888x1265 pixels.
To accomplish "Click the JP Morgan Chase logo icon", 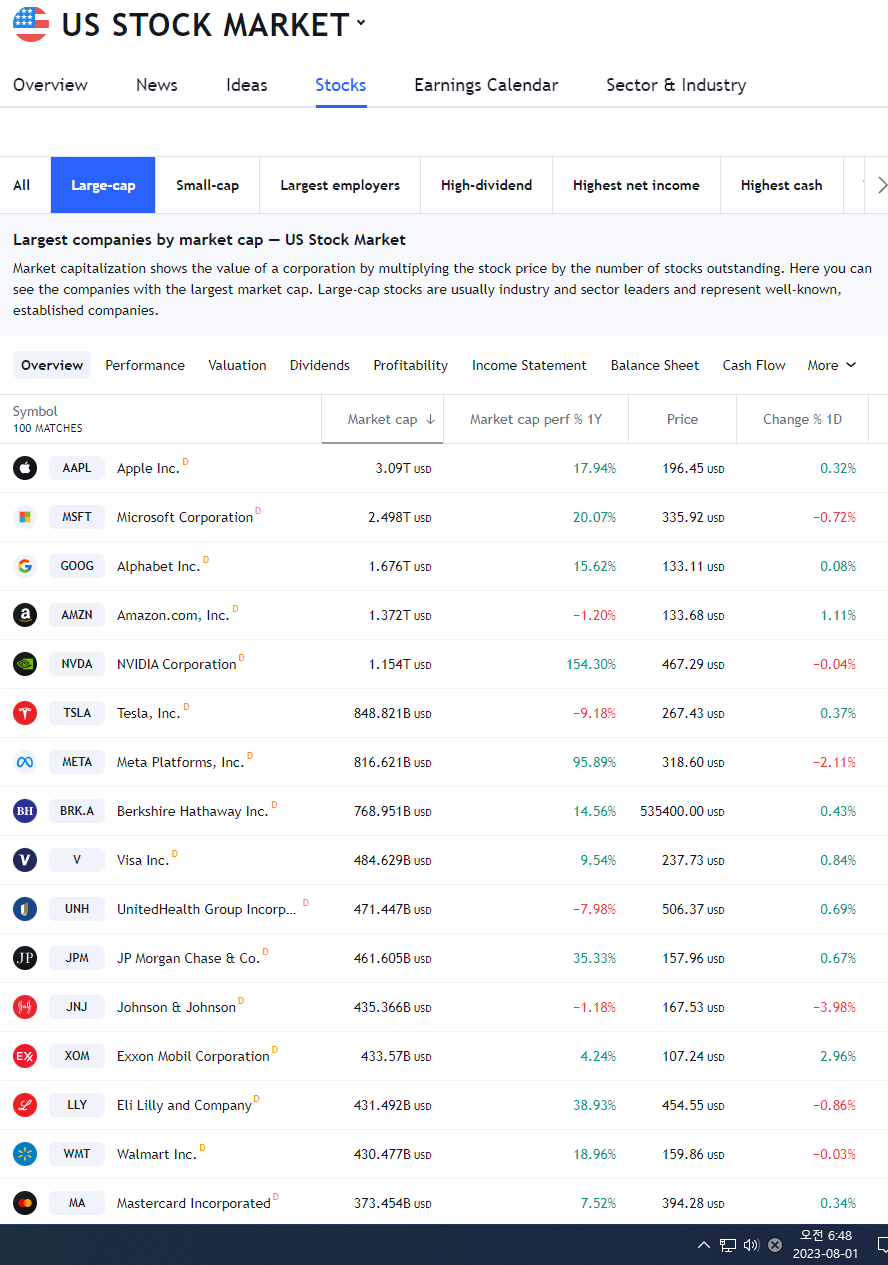I will pyautogui.click(x=25, y=958).
